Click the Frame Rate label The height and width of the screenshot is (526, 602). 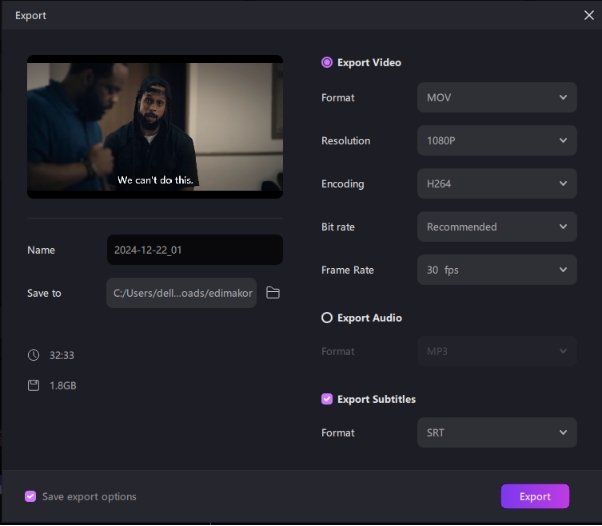347,270
